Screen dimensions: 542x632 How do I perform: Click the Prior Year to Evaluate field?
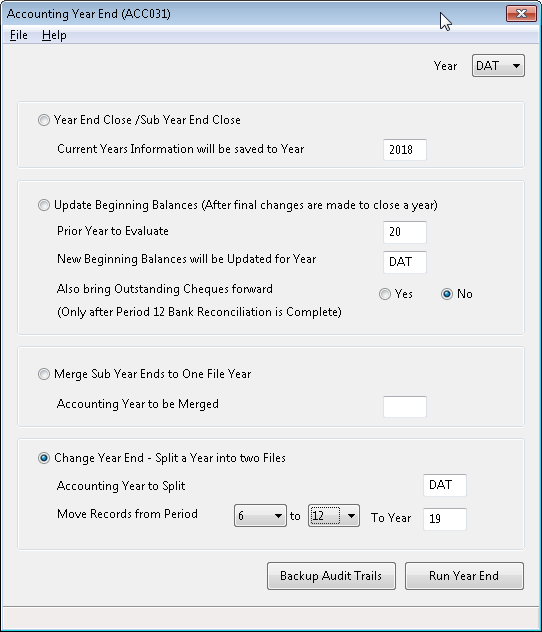click(x=405, y=232)
